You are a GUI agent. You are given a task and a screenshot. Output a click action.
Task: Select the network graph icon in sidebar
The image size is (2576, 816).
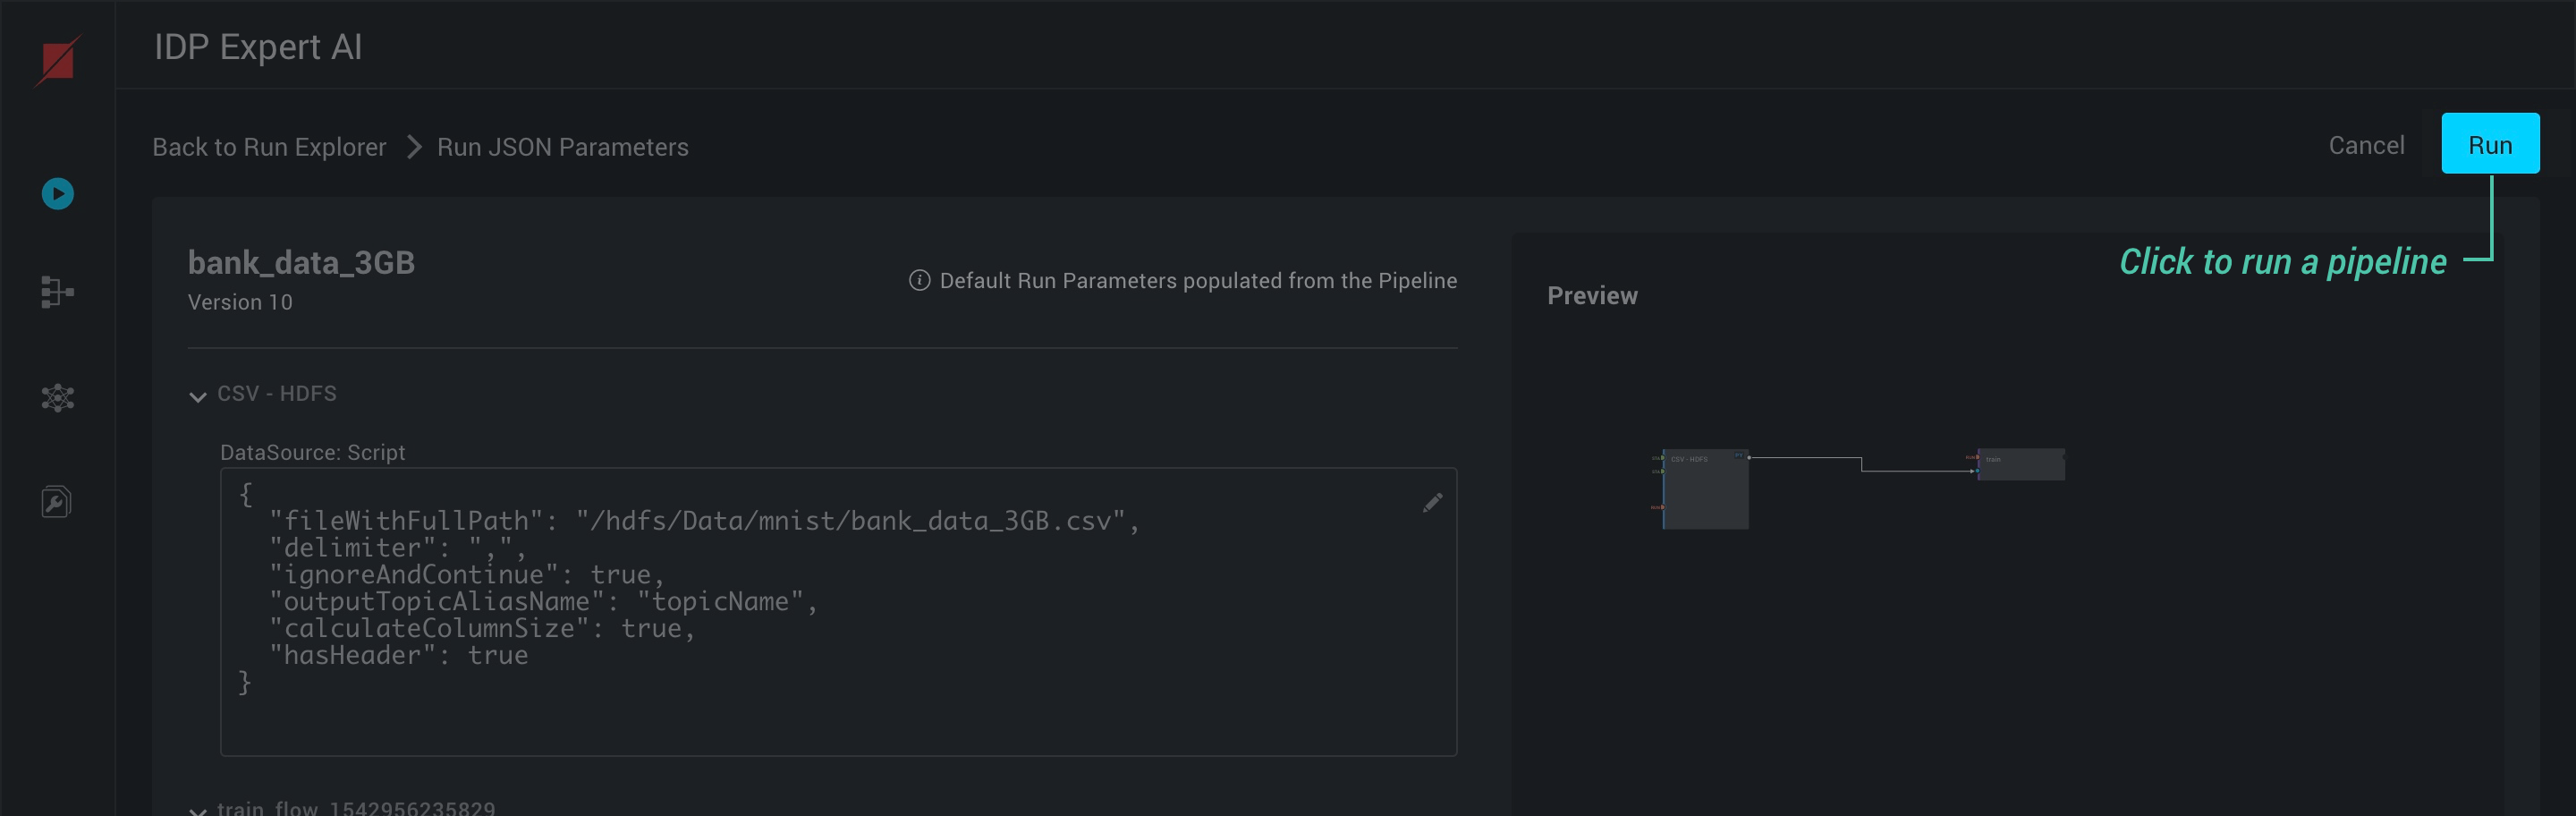coord(57,398)
